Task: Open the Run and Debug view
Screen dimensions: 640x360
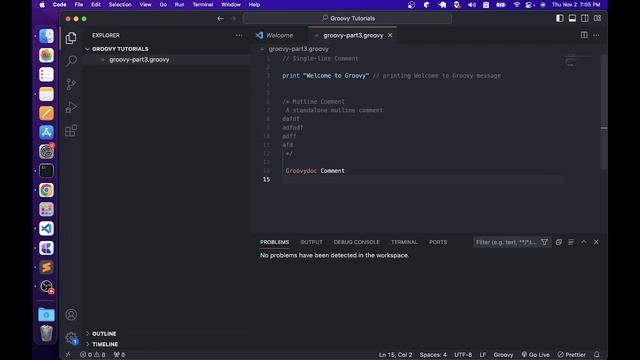Action: [x=71, y=107]
